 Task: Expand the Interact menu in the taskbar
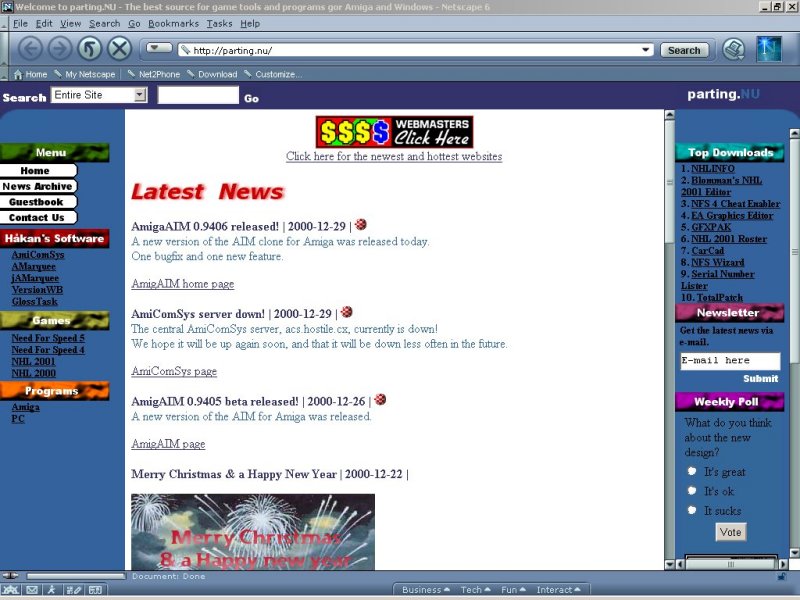point(558,590)
